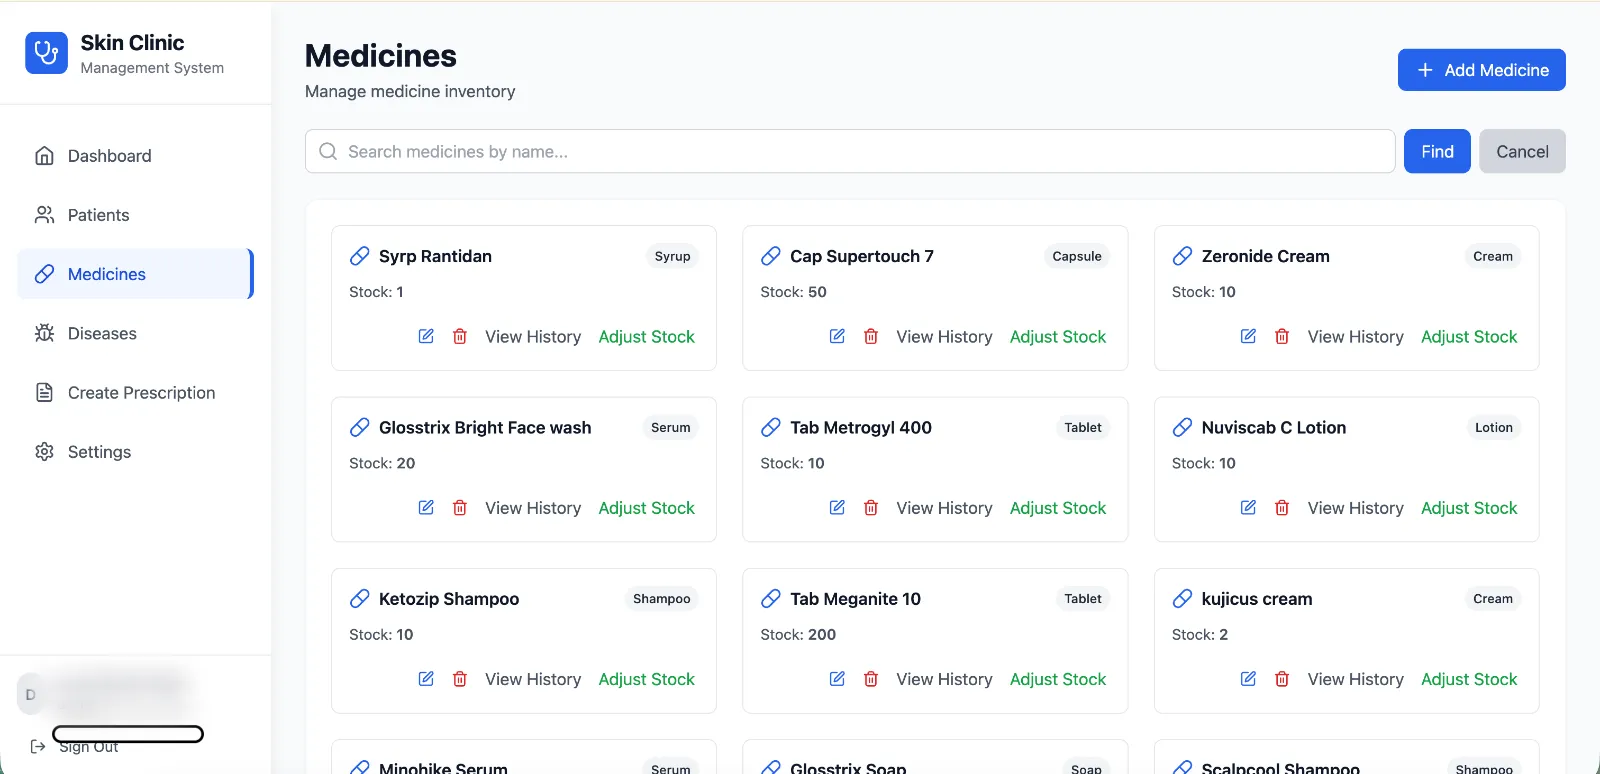Go to Patients in the sidebar
The width and height of the screenshot is (1600, 774).
coord(98,215)
